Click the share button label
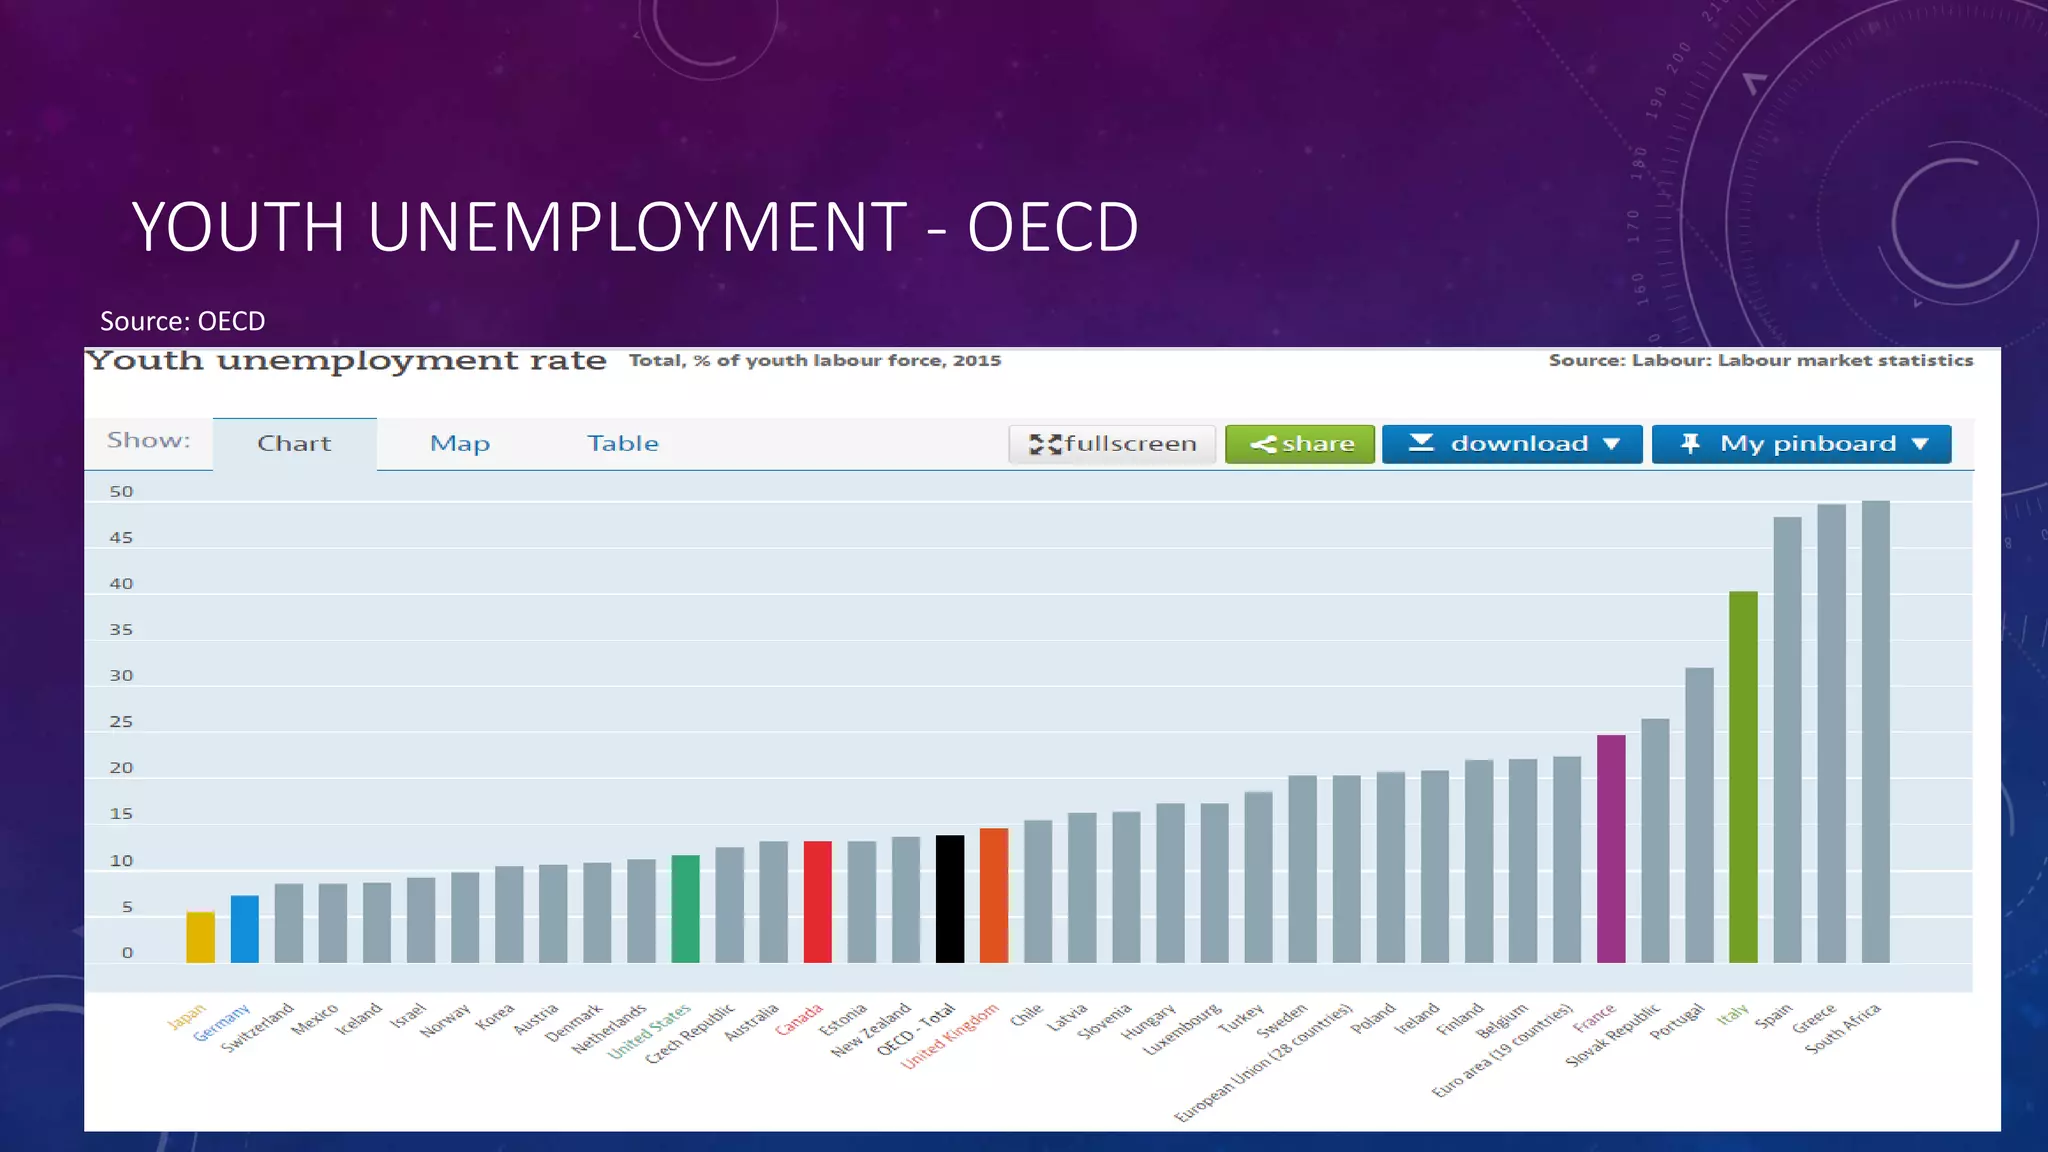 (1318, 443)
